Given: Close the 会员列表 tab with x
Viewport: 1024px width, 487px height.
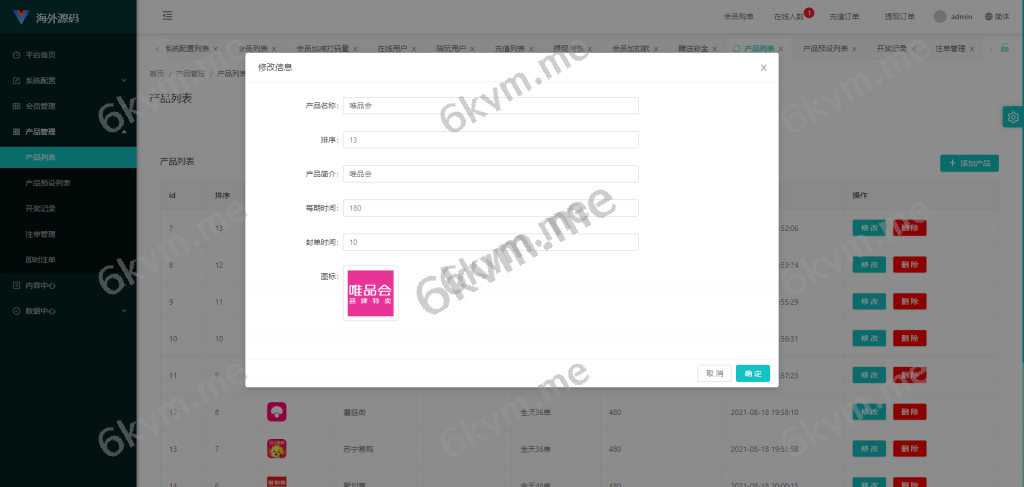Looking at the screenshot, I should (274, 49).
